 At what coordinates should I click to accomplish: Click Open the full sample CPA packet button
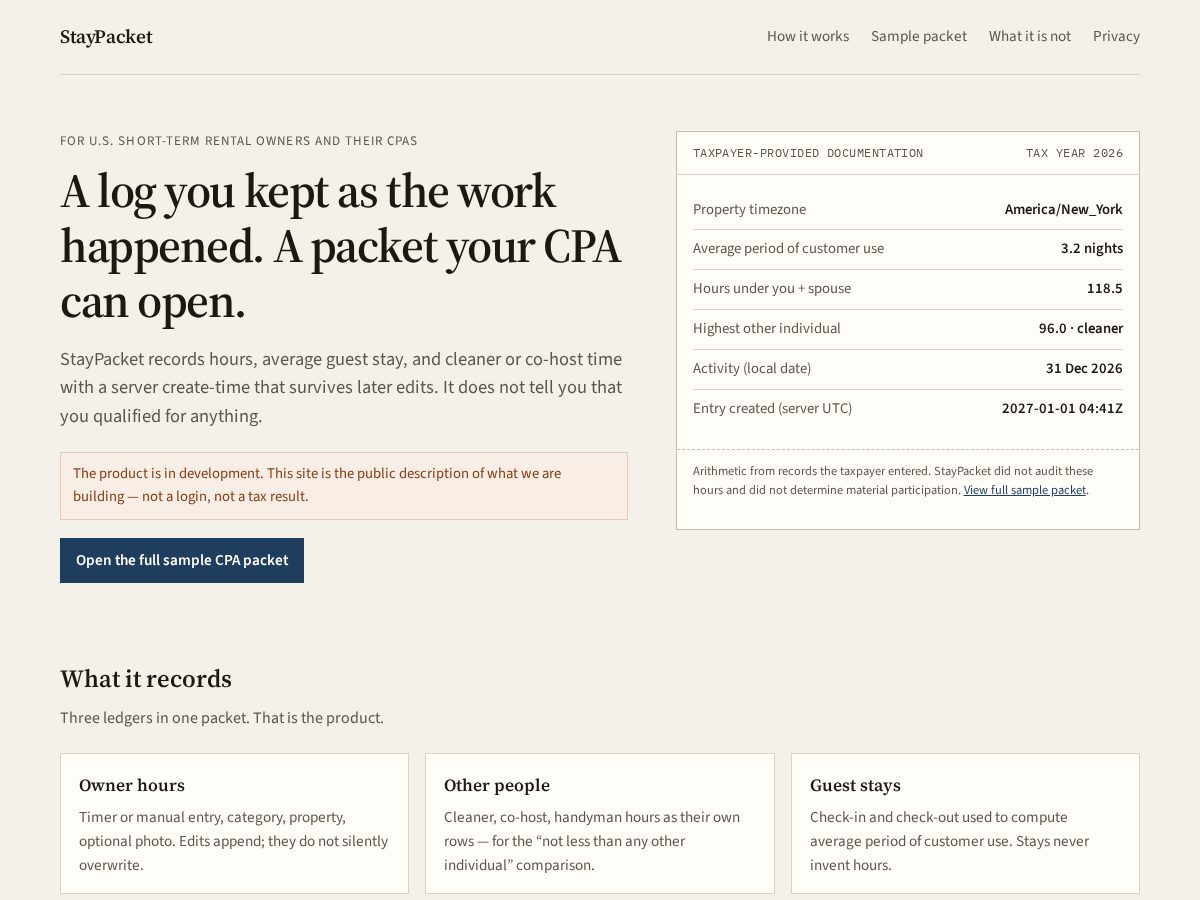pyautogui.click(x=182, y=560)
